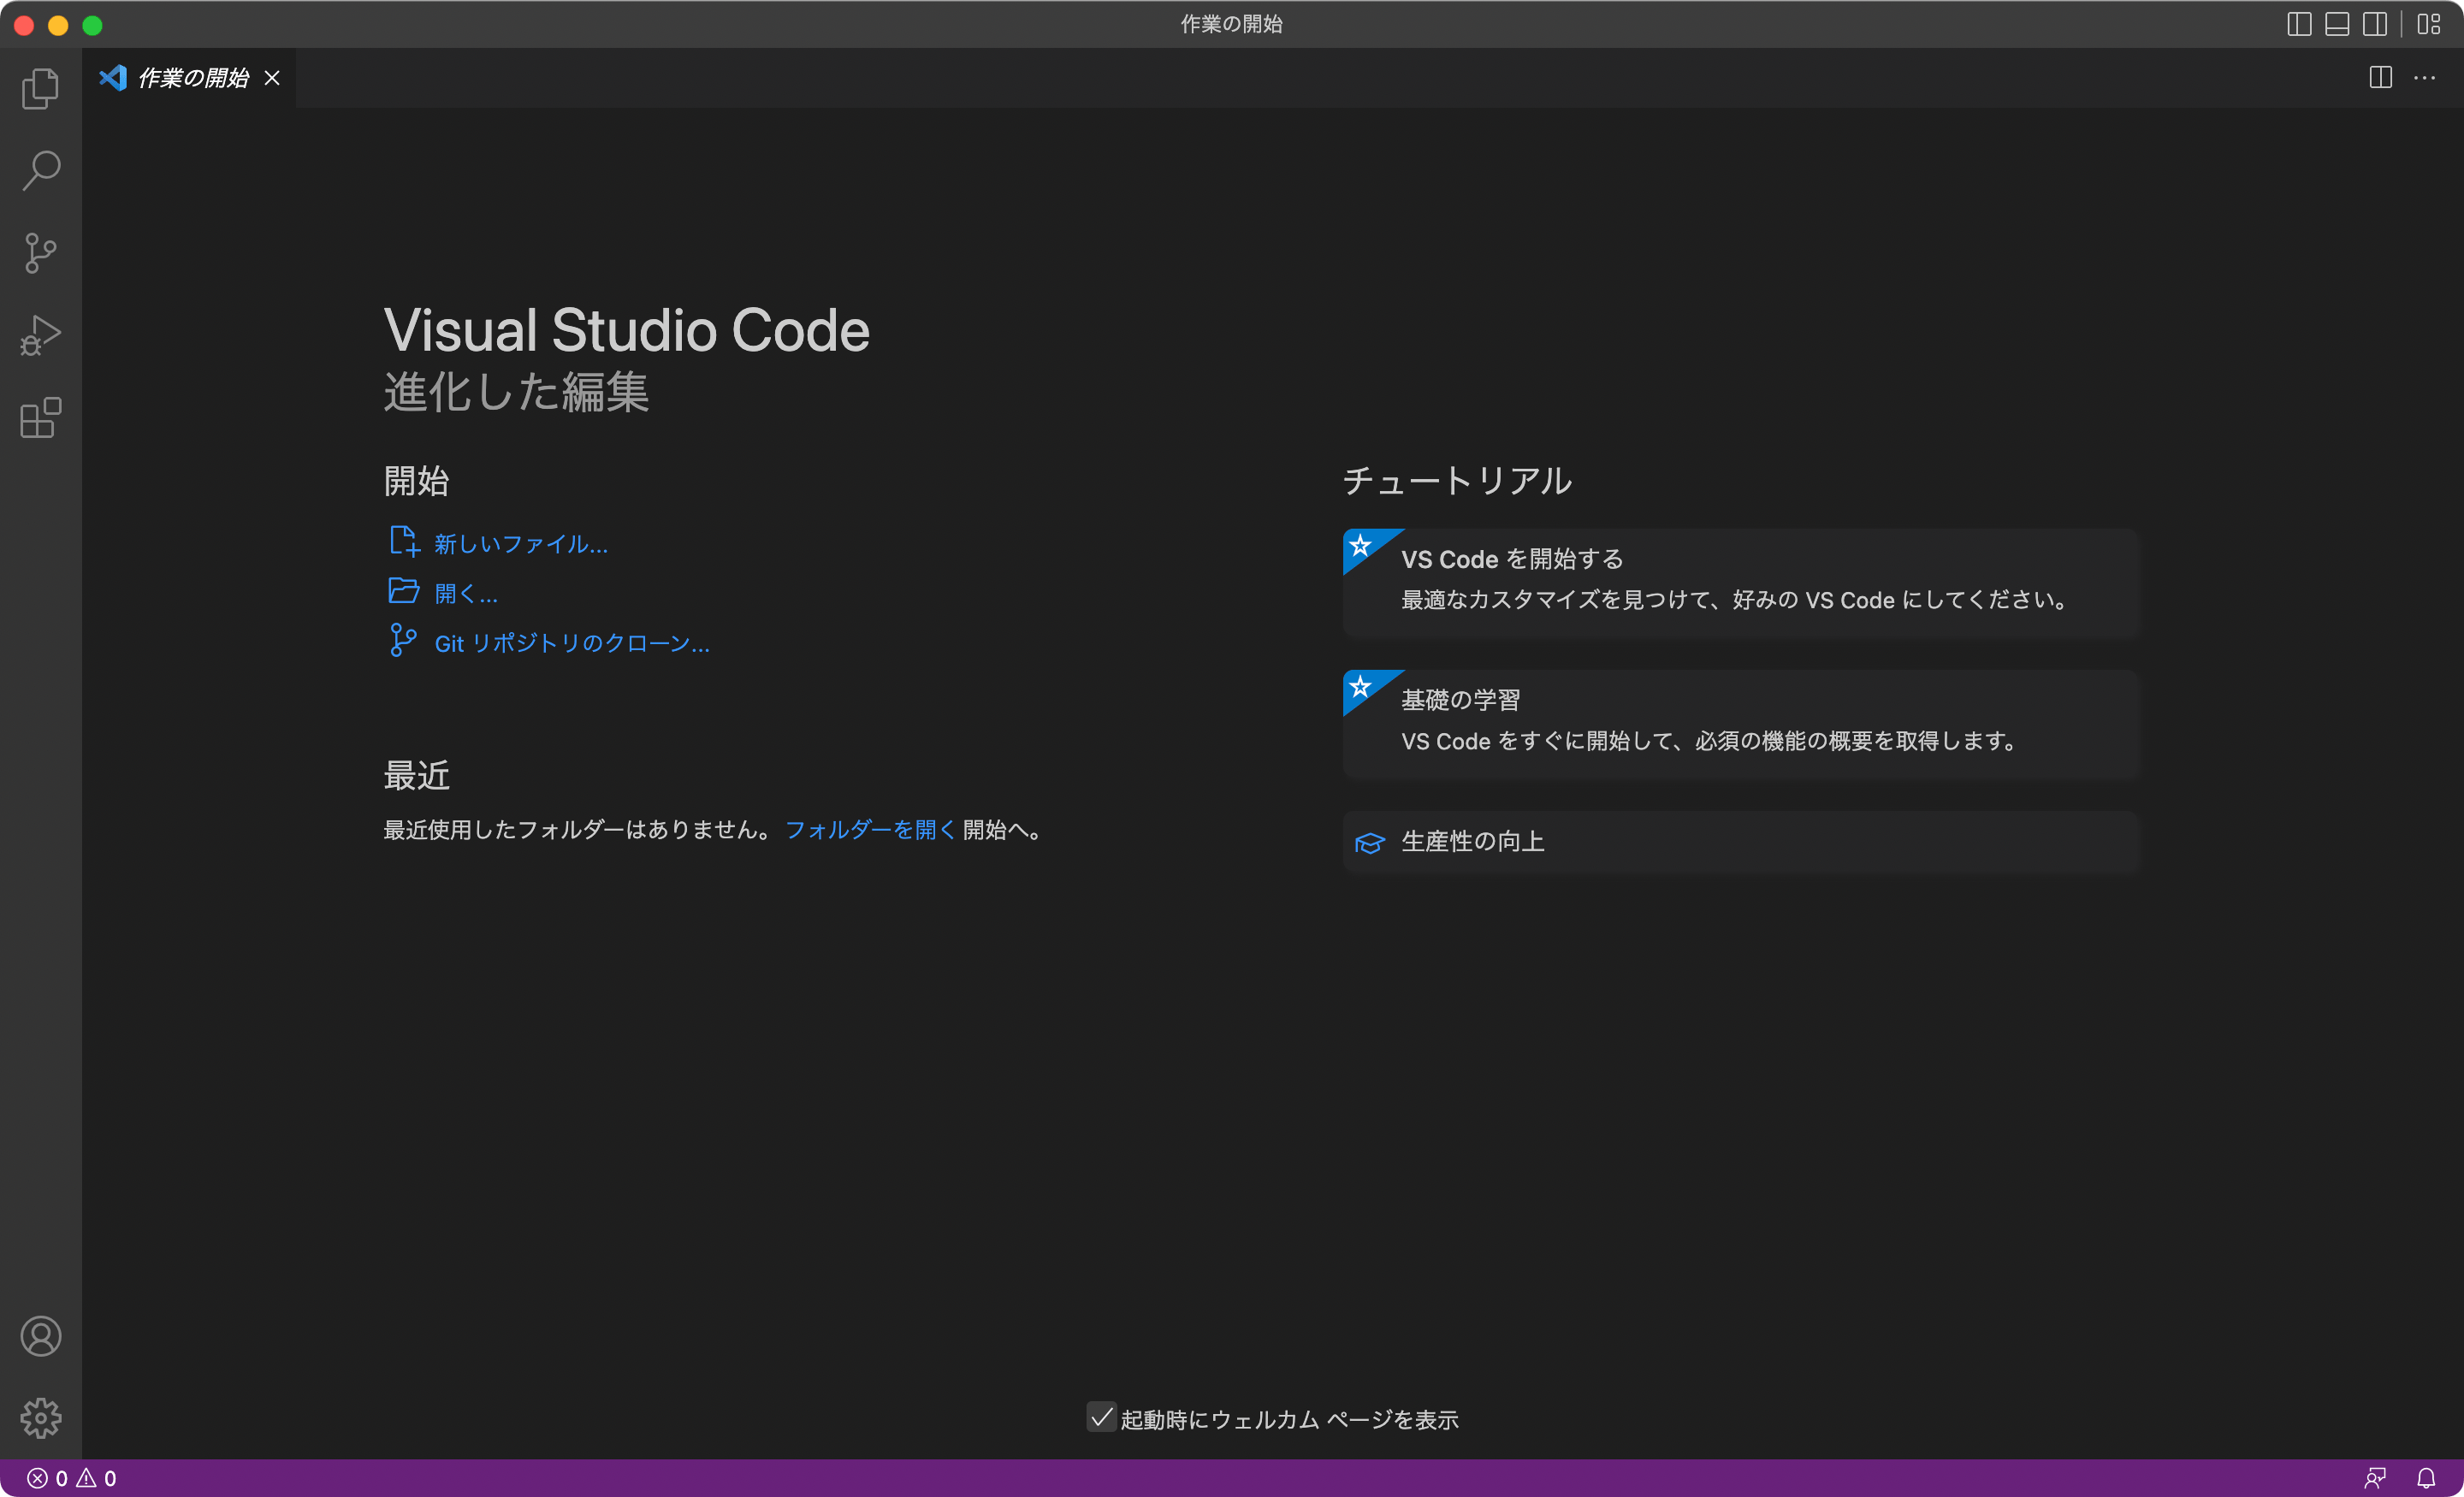Close the 作業の開始 tab
Viewport: 2464px width, 1497px height.
[272, 78]
